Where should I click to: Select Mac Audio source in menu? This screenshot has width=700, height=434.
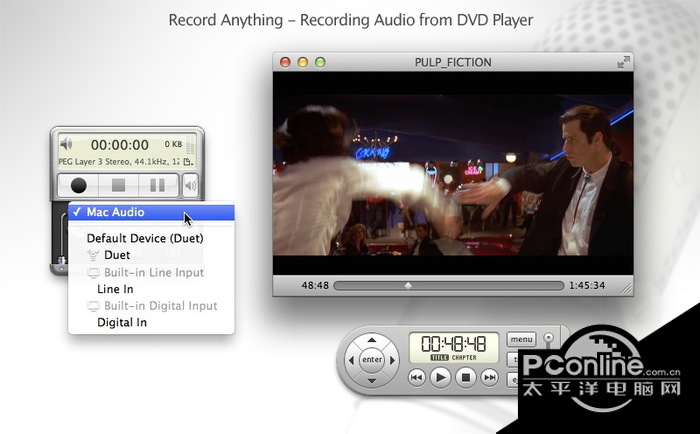coord(151,212)
